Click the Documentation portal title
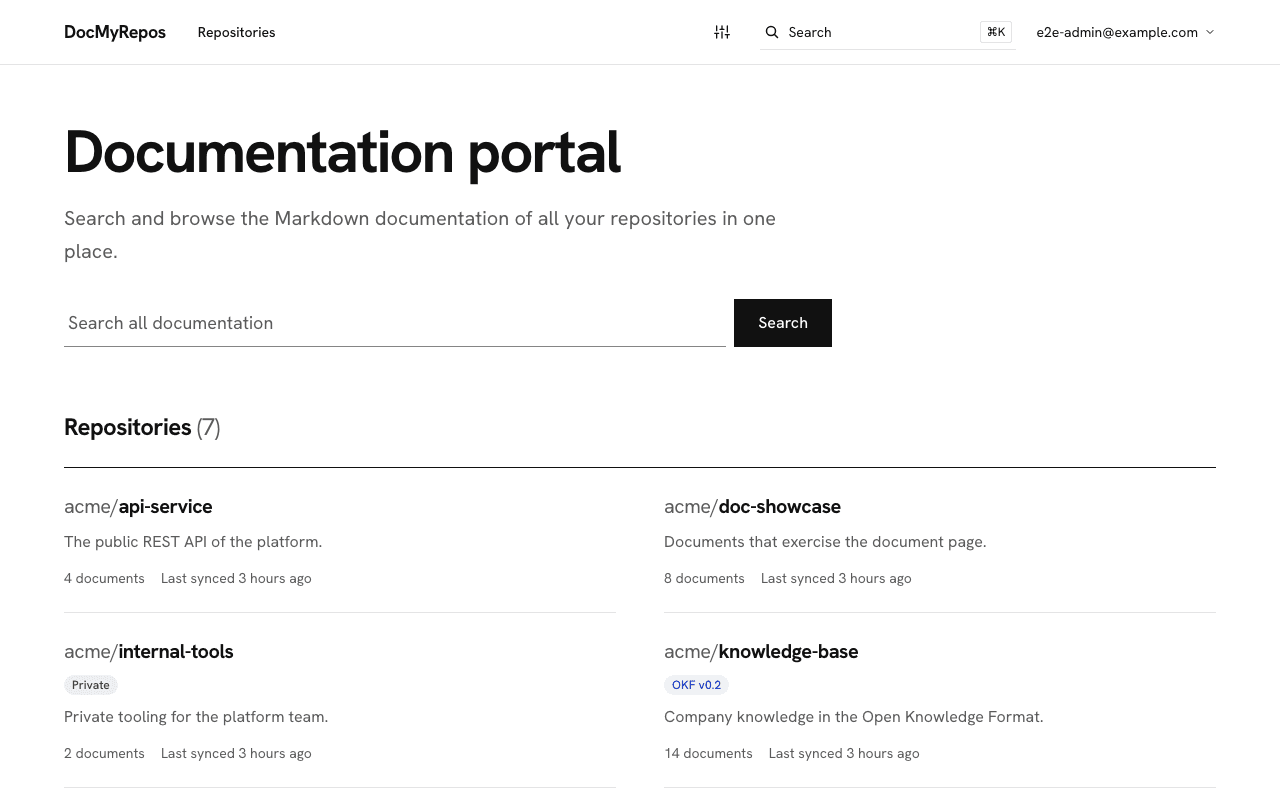This screenshot has height=800, width=1280. (x=342, y=152)
